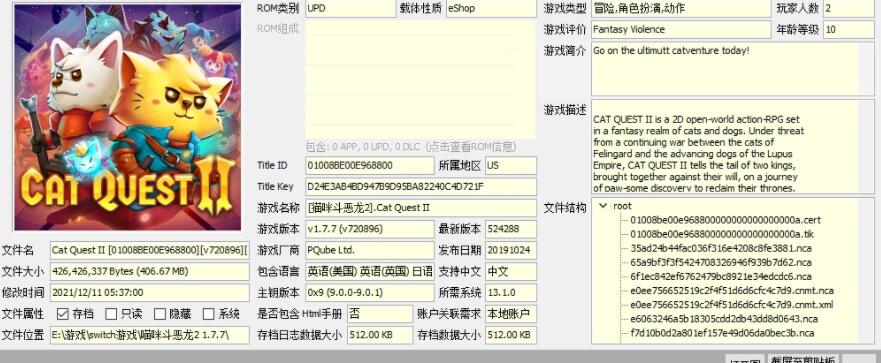Select the e0ee7566...cnmt.nca tree entry
The width and height of the screenshot is (881, 363).
coord(732,291)
